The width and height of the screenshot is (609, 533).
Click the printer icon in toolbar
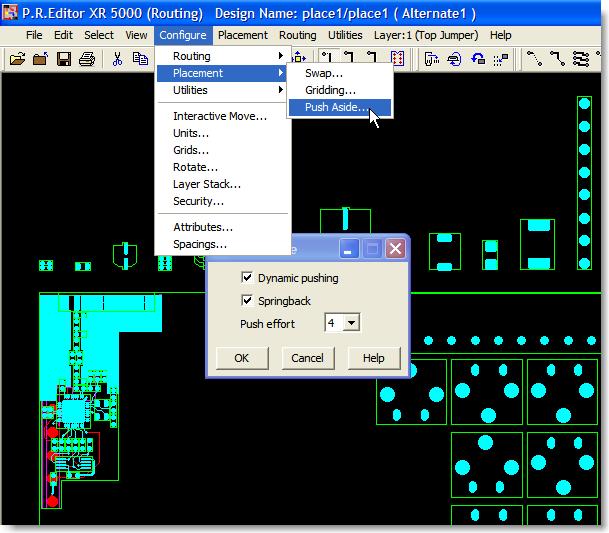pos(87,59)
